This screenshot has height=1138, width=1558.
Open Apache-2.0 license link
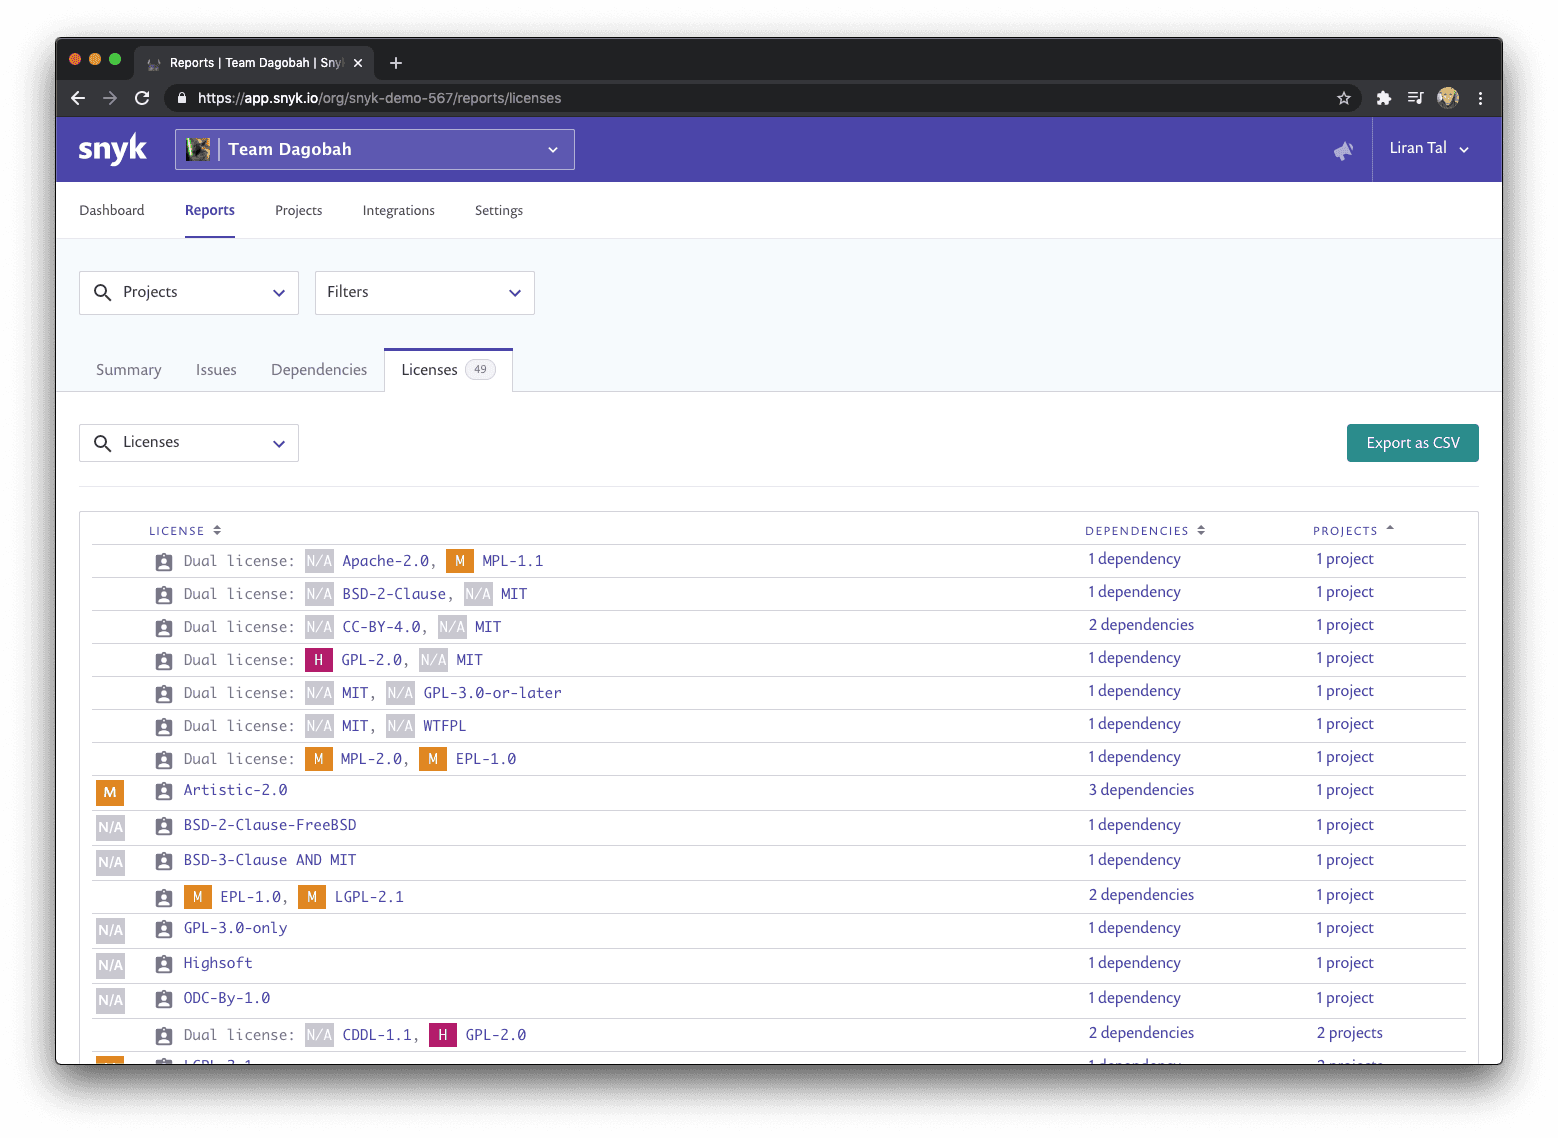(x=386, y=561)
